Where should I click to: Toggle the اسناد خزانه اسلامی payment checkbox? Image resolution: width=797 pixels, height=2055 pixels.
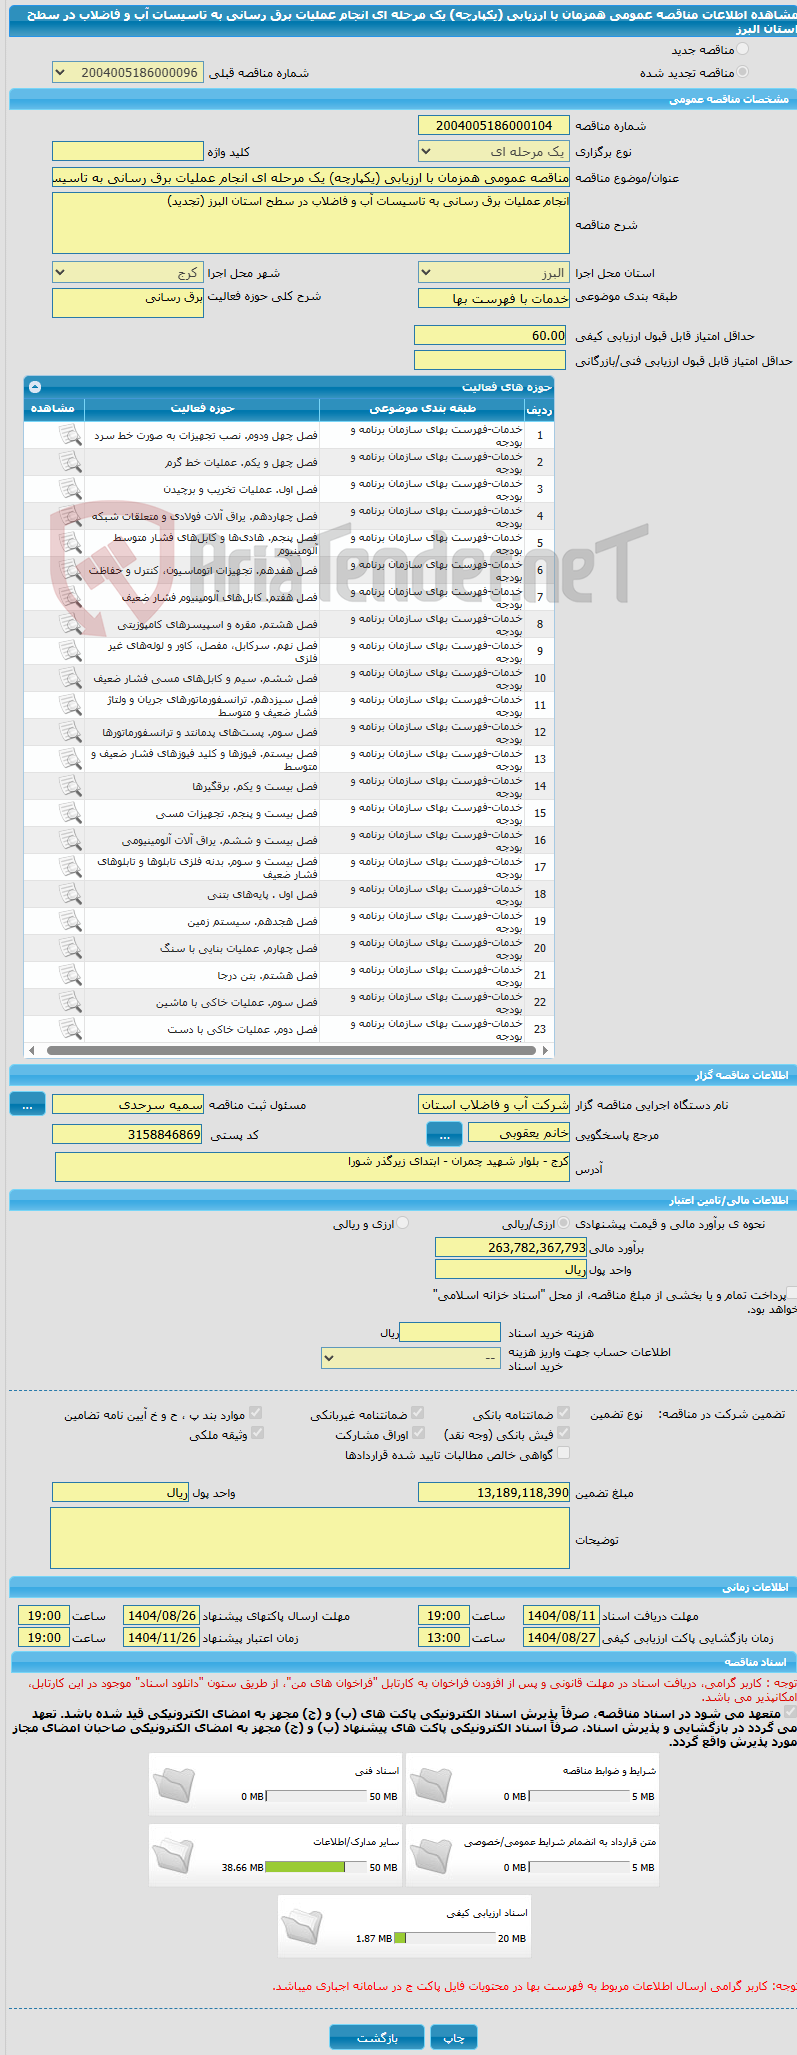(x=792, y=1293)
